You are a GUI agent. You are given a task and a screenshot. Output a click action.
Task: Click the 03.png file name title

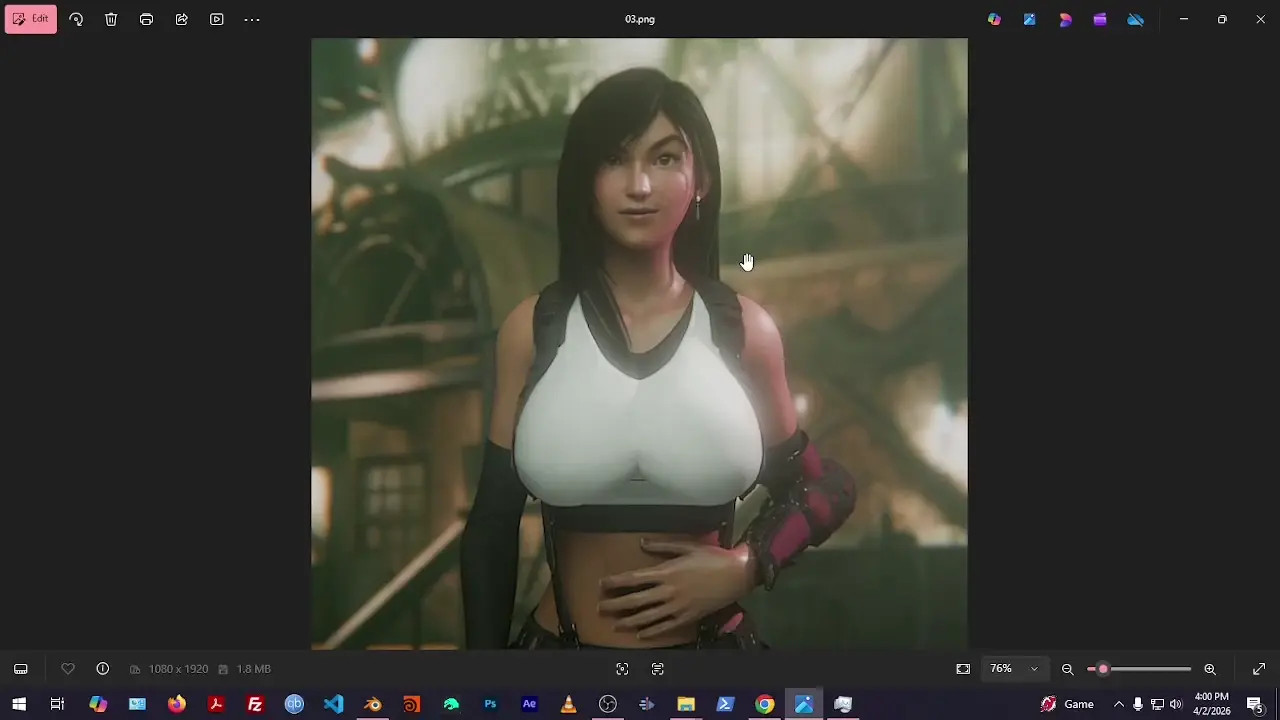(640, 19)
